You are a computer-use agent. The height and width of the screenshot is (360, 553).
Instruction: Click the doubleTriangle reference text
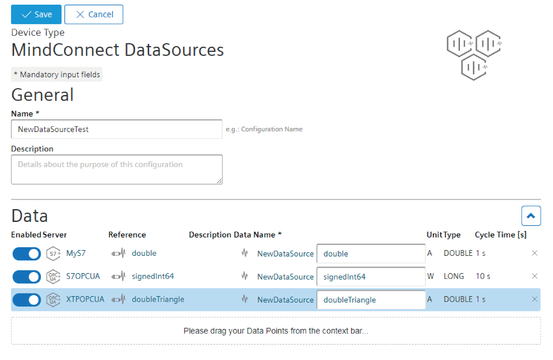(158, 299)
